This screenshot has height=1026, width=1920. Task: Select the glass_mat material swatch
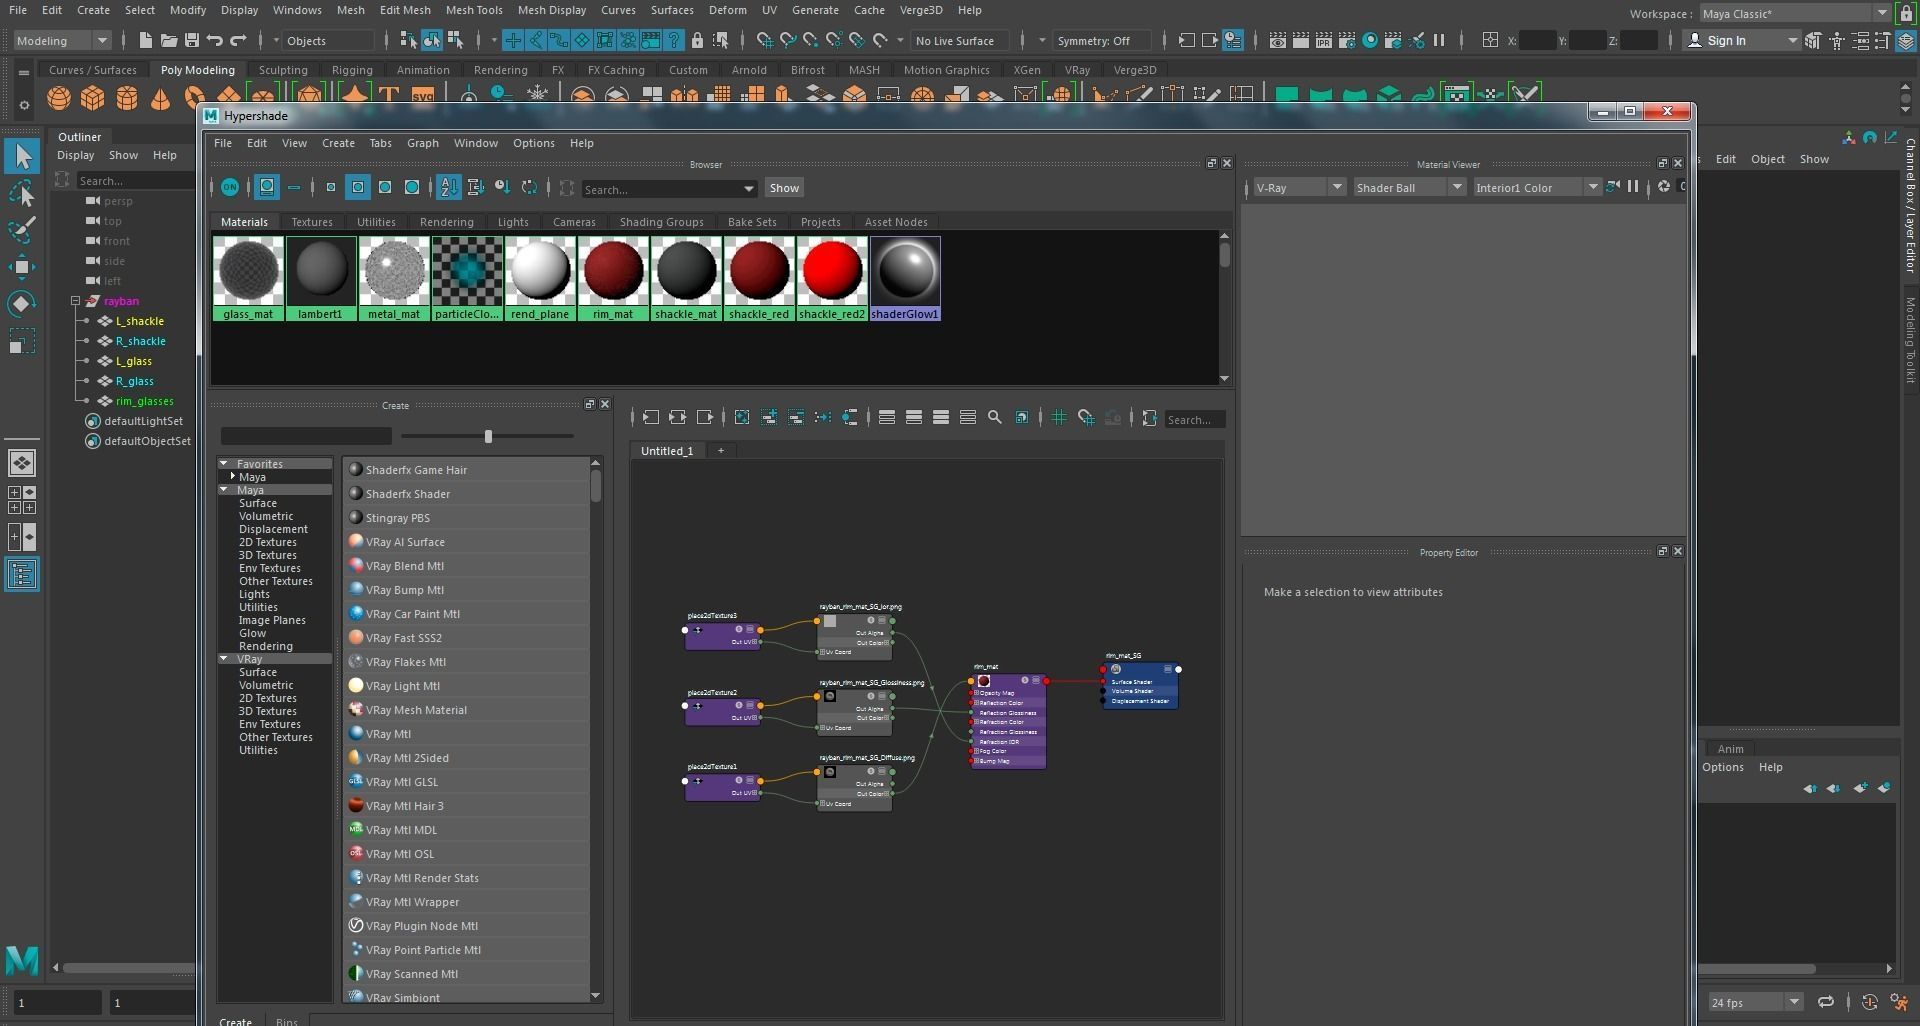[x=248, y=278]
